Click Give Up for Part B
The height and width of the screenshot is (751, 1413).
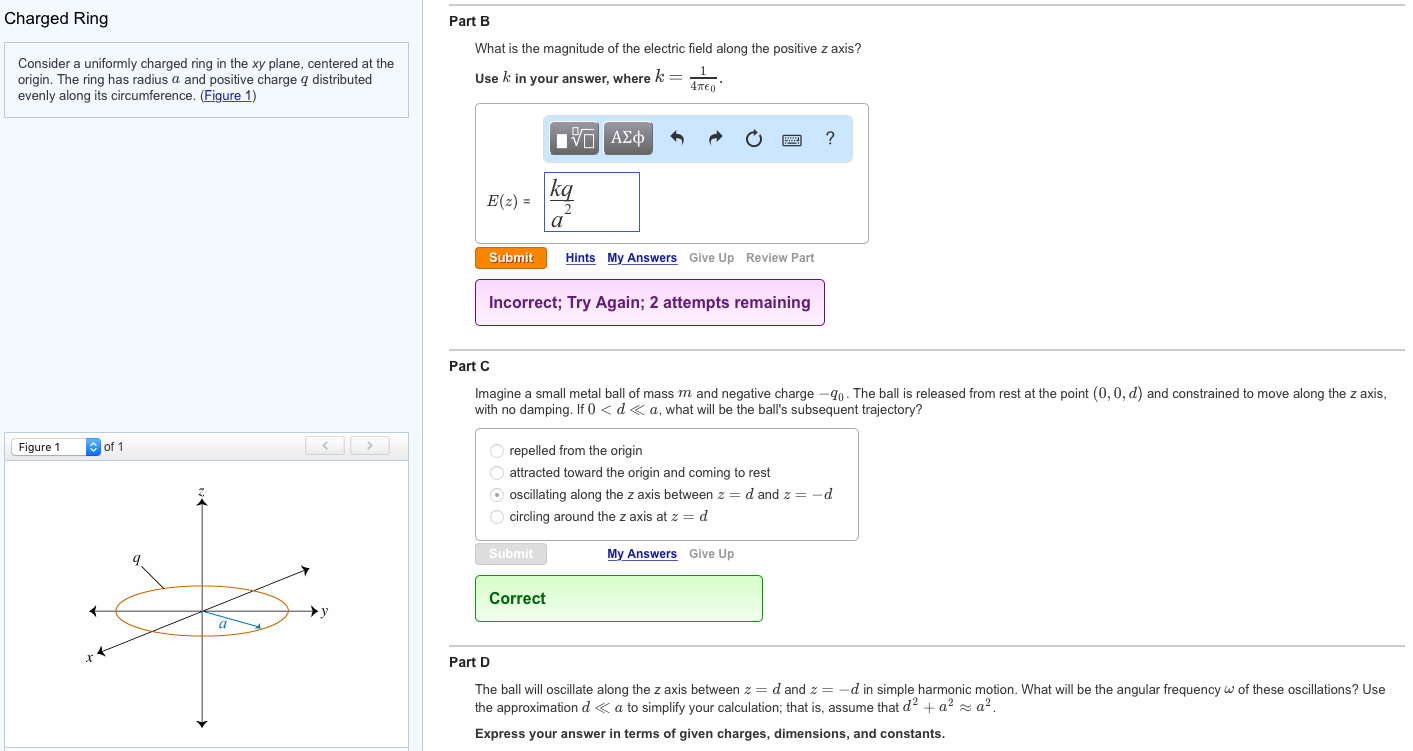pos(711,257)
